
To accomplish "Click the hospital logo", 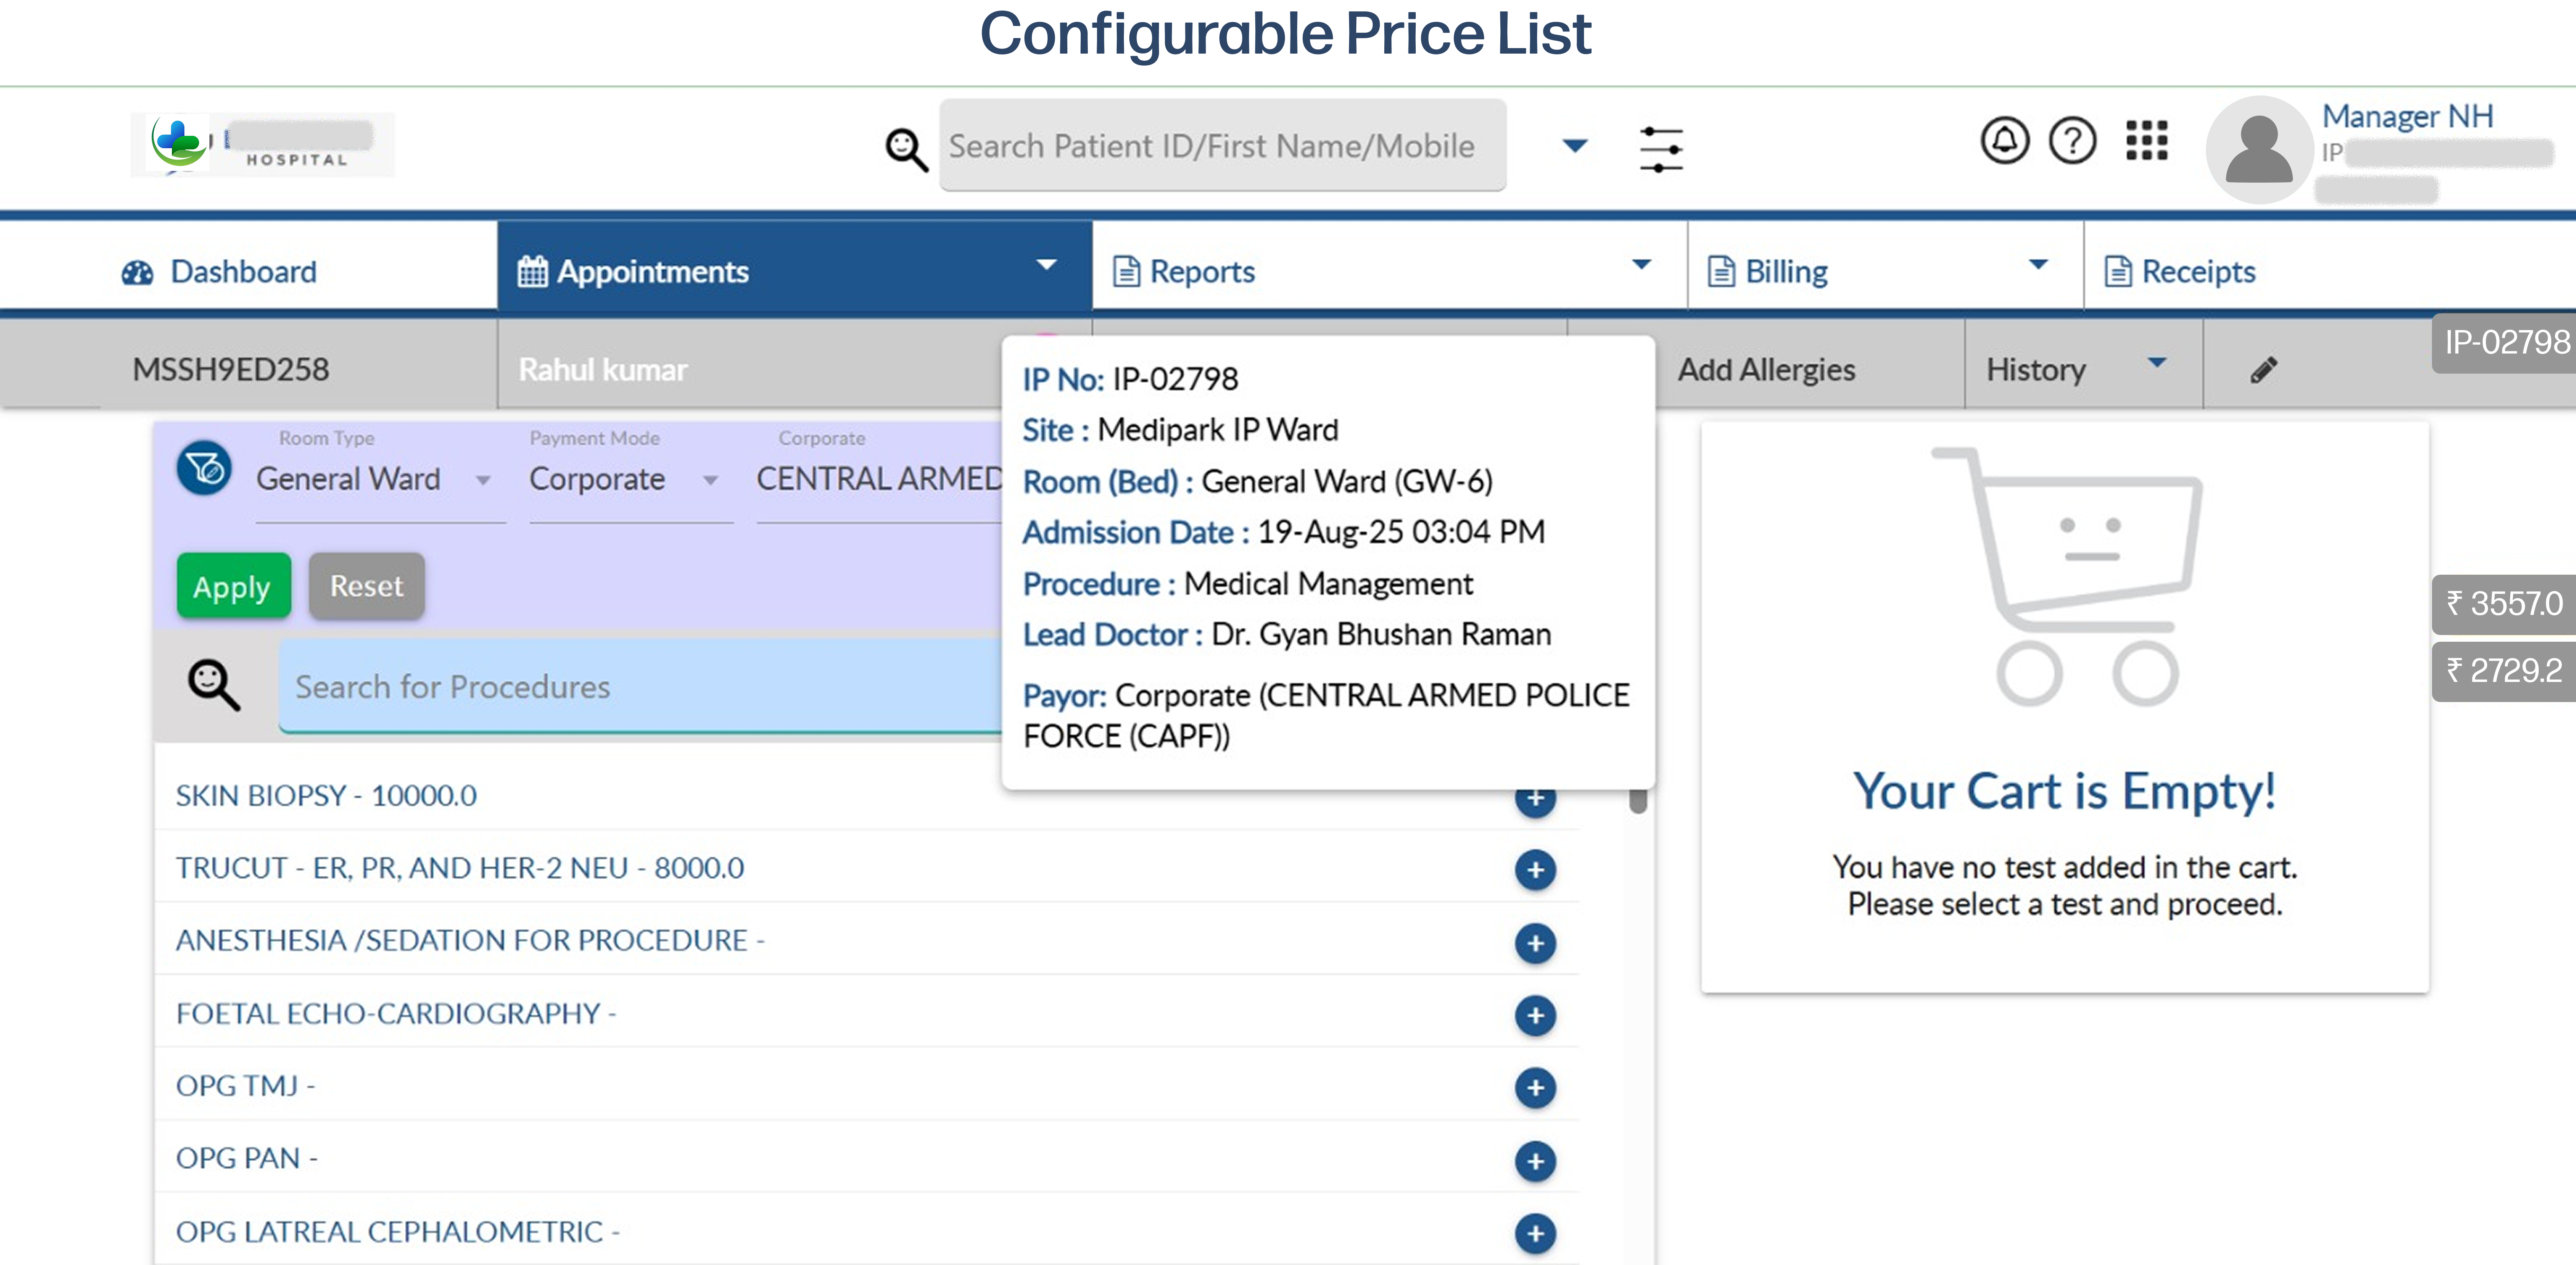I will 263,144.
